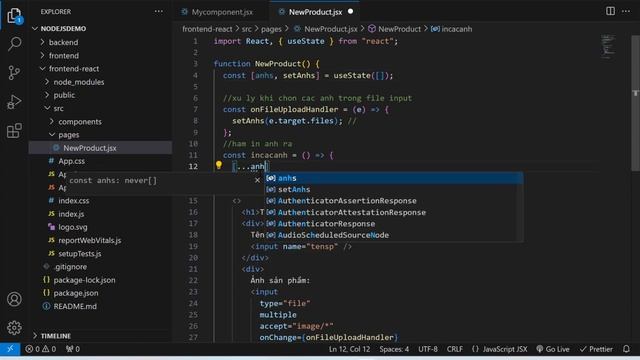Select AuthenticatorResponse suggestion
This screenshot has width=640, height=360.
(x=393, y=224)
